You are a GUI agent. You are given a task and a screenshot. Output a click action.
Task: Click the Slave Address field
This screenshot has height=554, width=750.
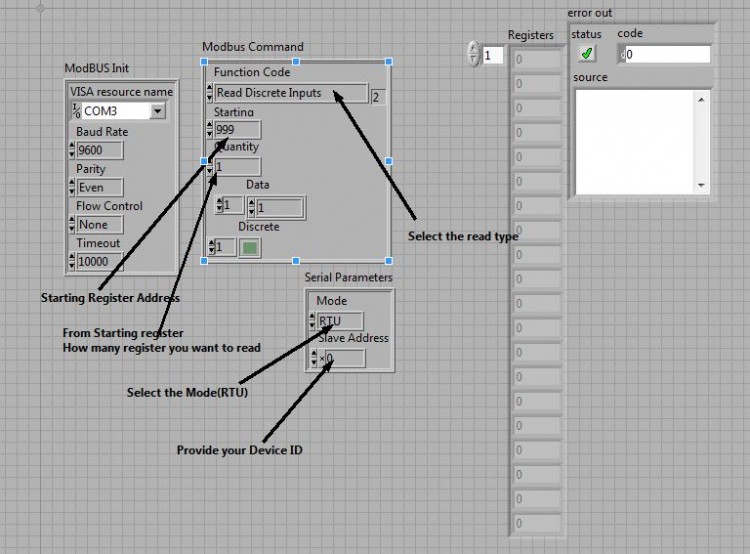coord(345,358)
